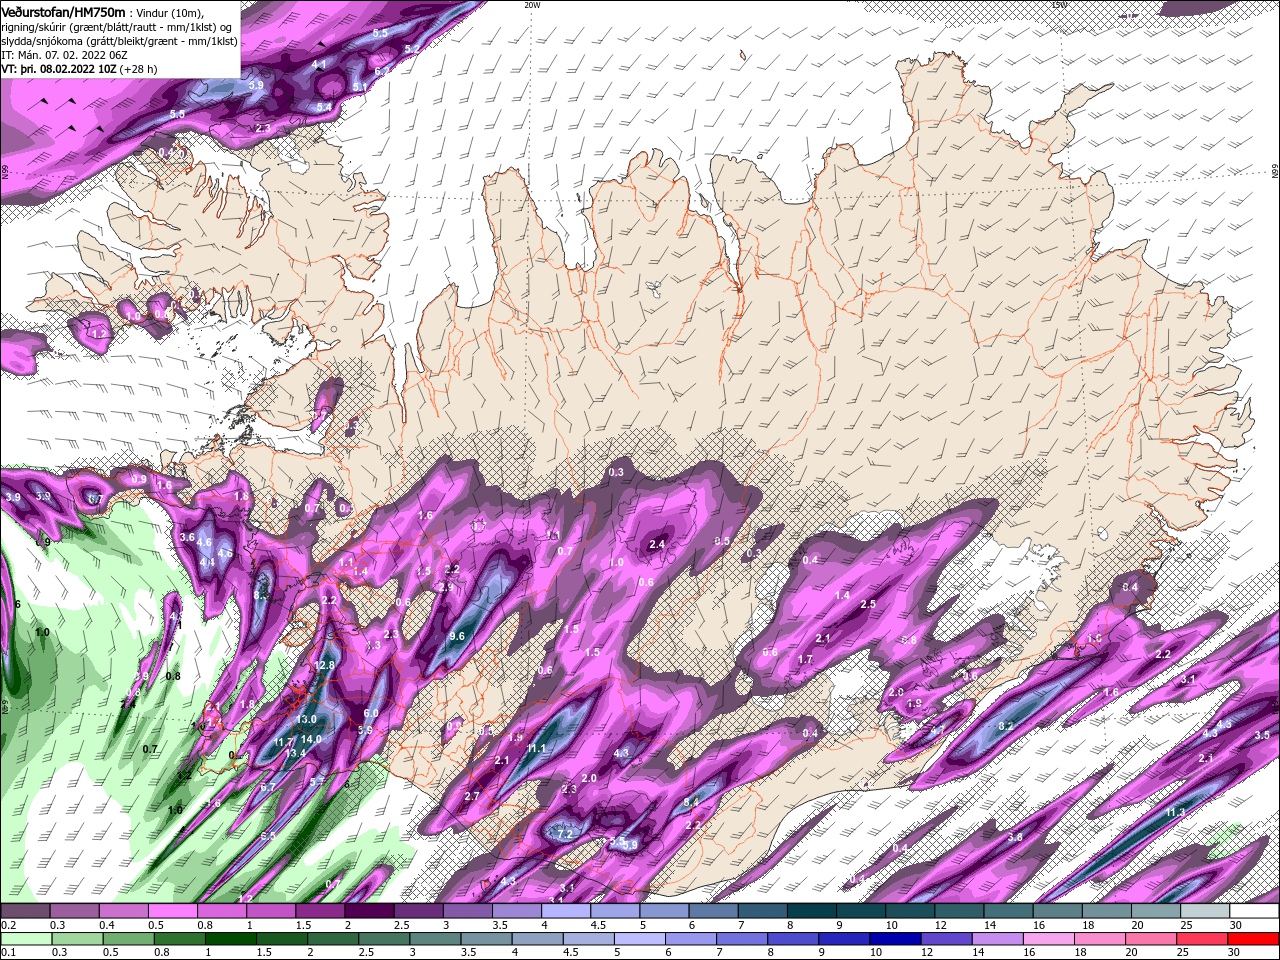
Task: Click the dark green 1 swatch in rain legend
Action: [x=230, y=938]
